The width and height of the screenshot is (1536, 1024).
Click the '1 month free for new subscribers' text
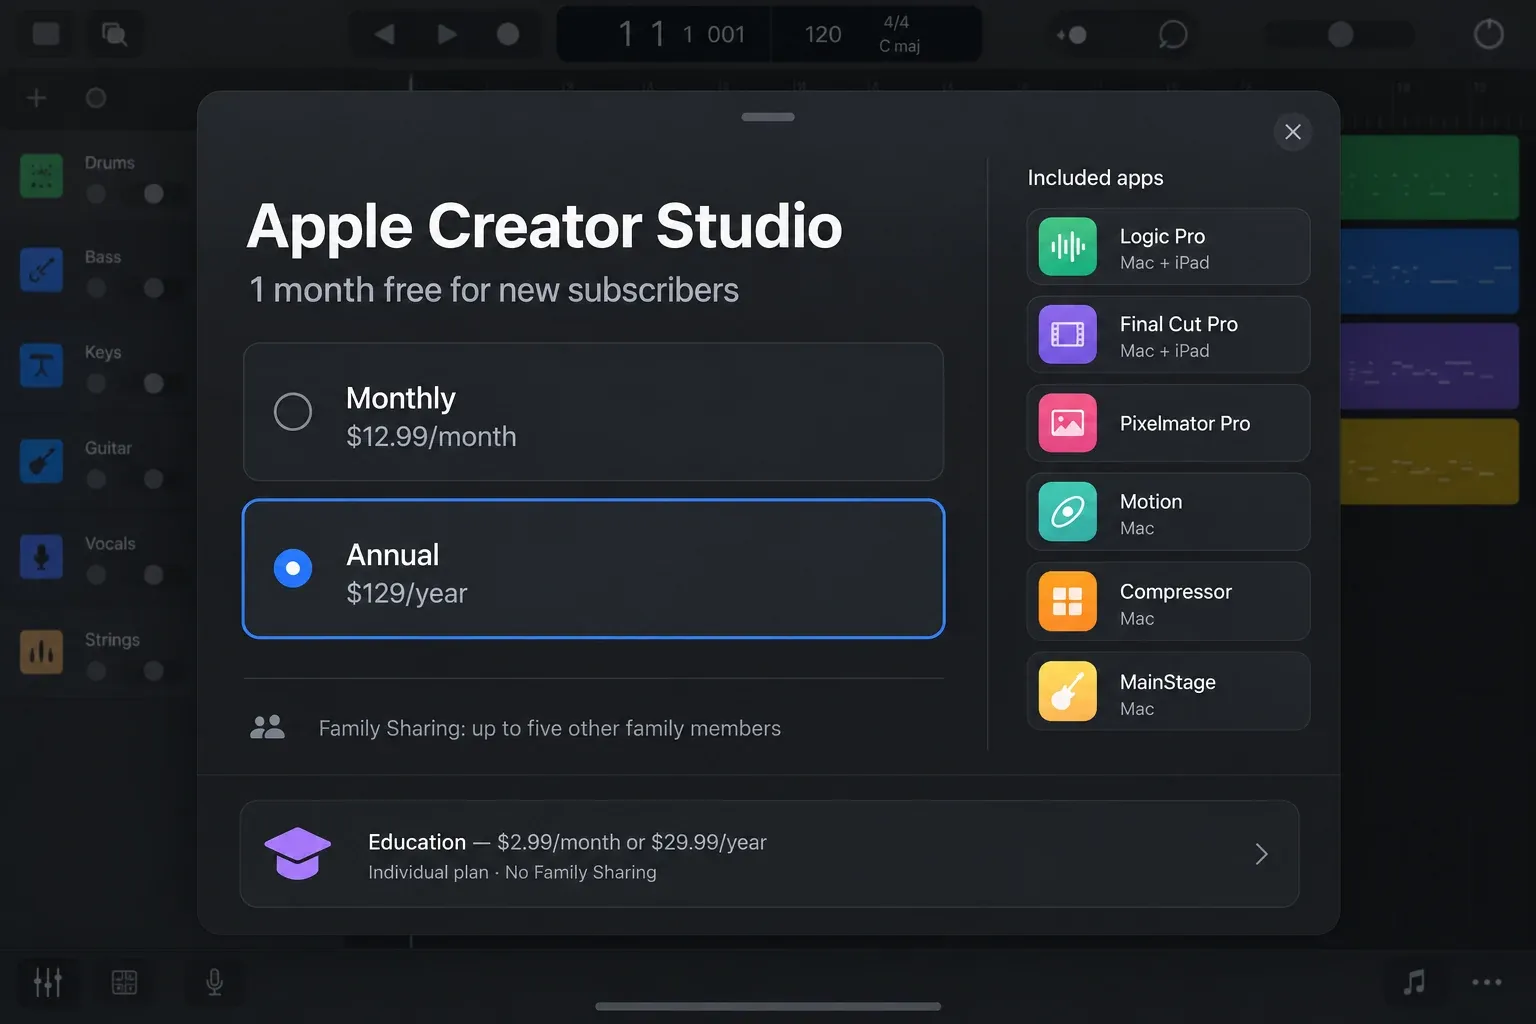click(x=494, y=290)
